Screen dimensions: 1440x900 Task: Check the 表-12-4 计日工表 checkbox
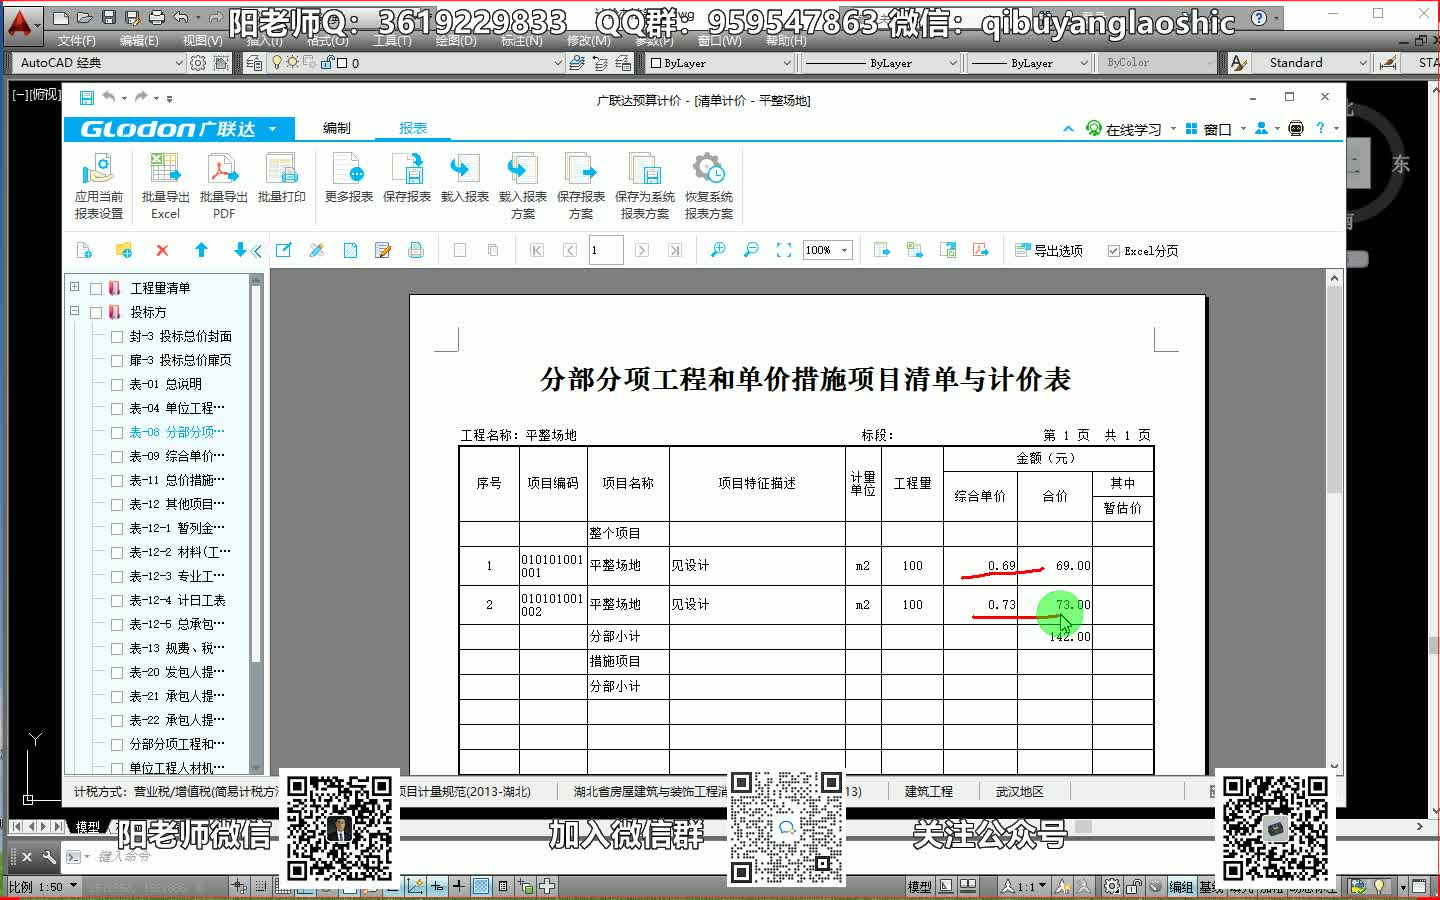pyautogui.click(x=117, y=600)
